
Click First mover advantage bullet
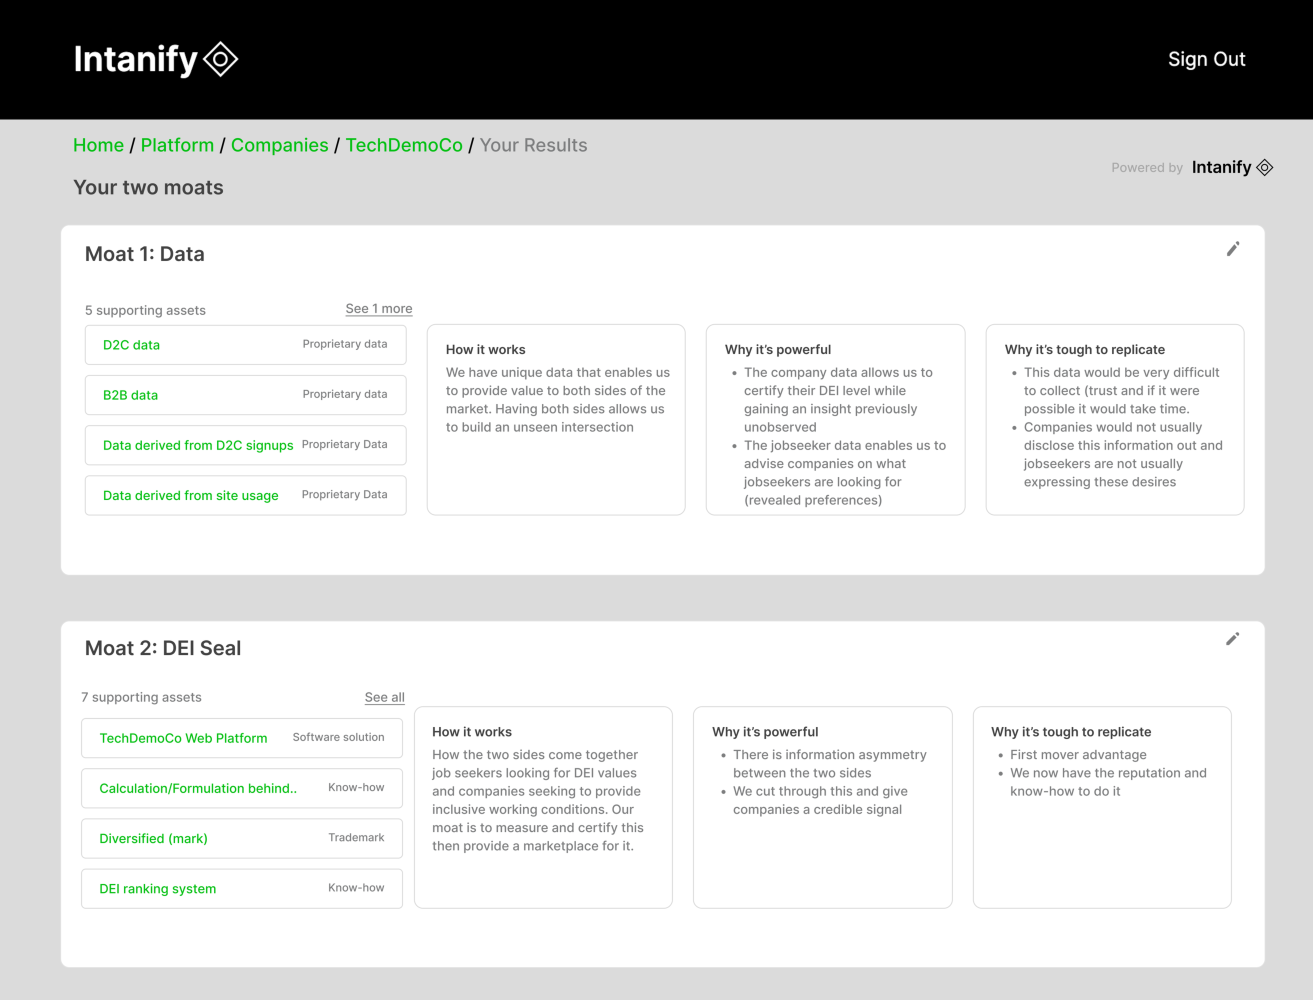(1078, 755)
